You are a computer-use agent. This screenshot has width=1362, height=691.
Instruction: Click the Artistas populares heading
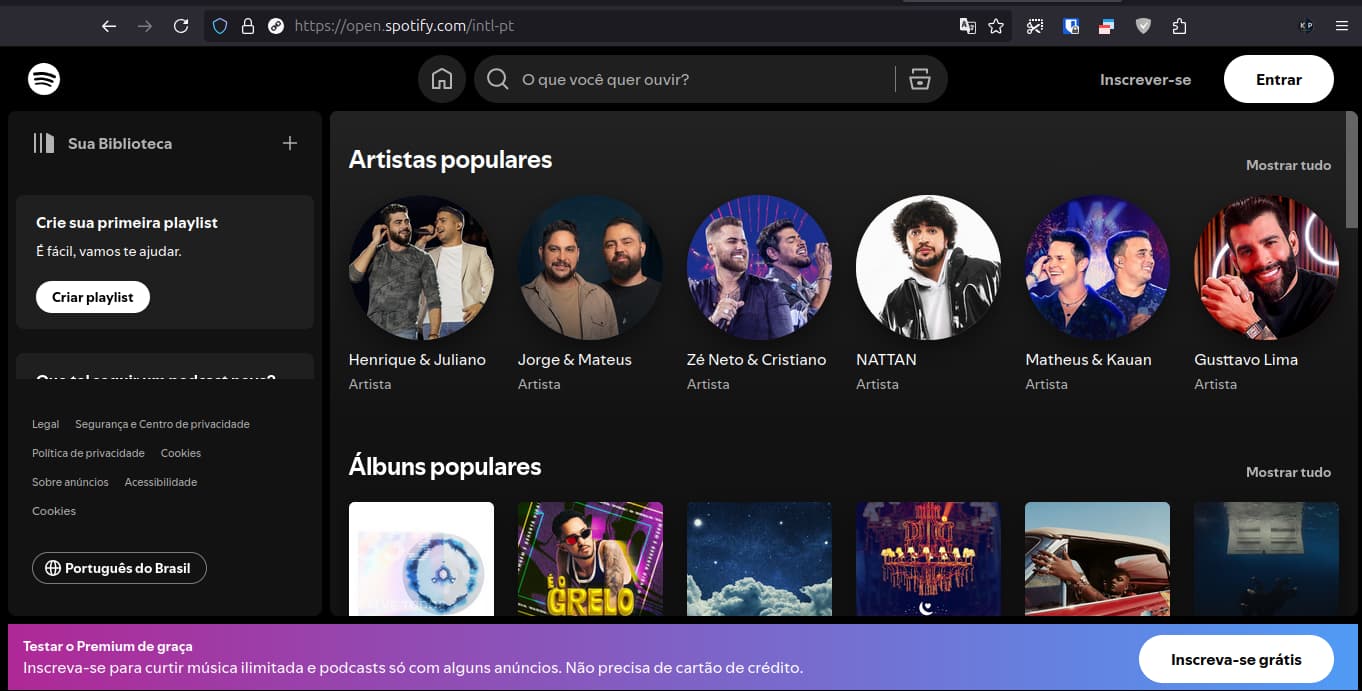pyautogui.click(x=450, y=159)
